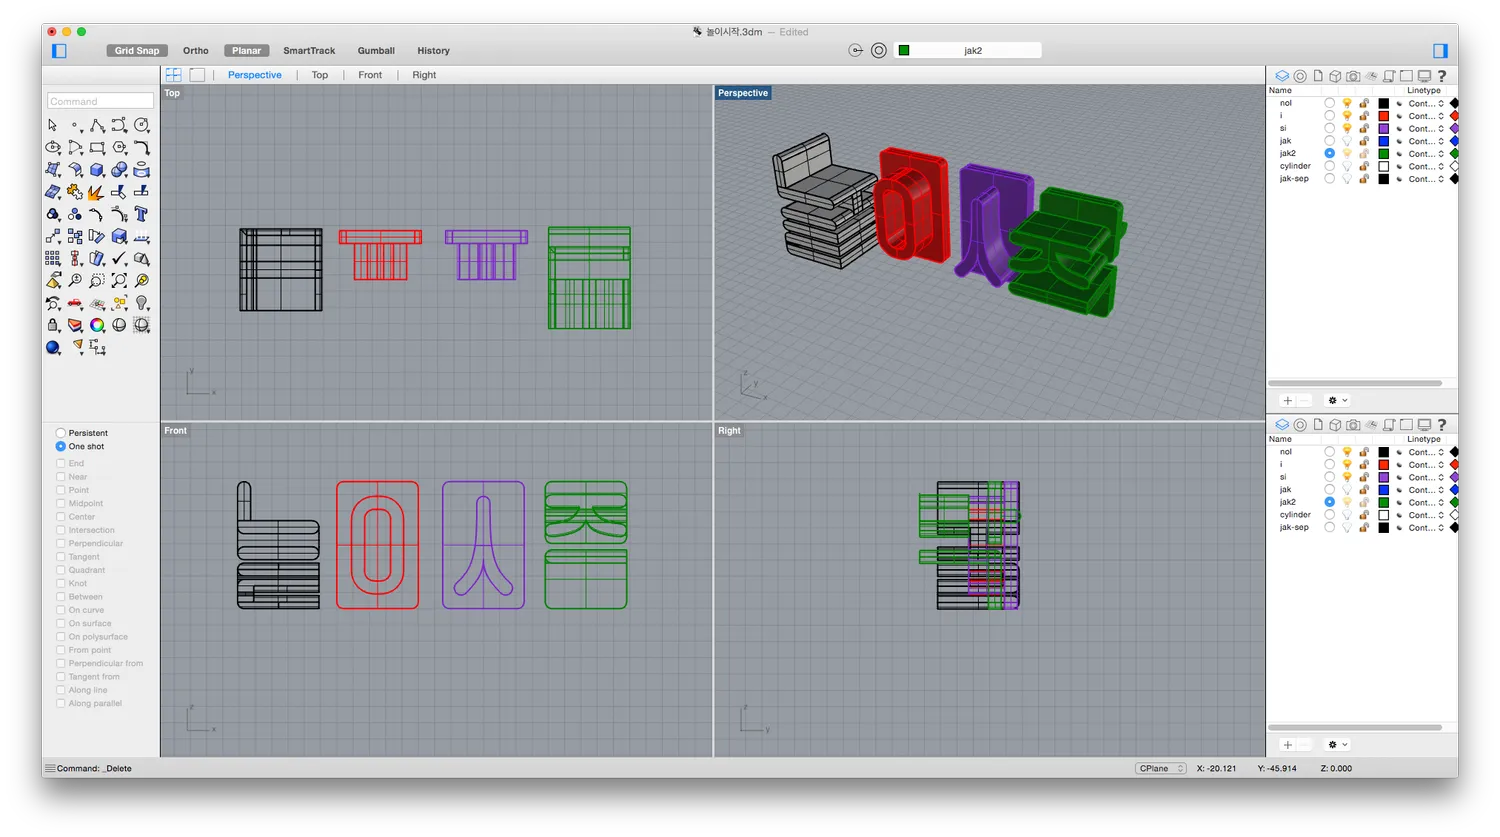Pick the Circle tool in left toolbar
Viewport: 1500px width, 837px height.
[x=142, y=125]
